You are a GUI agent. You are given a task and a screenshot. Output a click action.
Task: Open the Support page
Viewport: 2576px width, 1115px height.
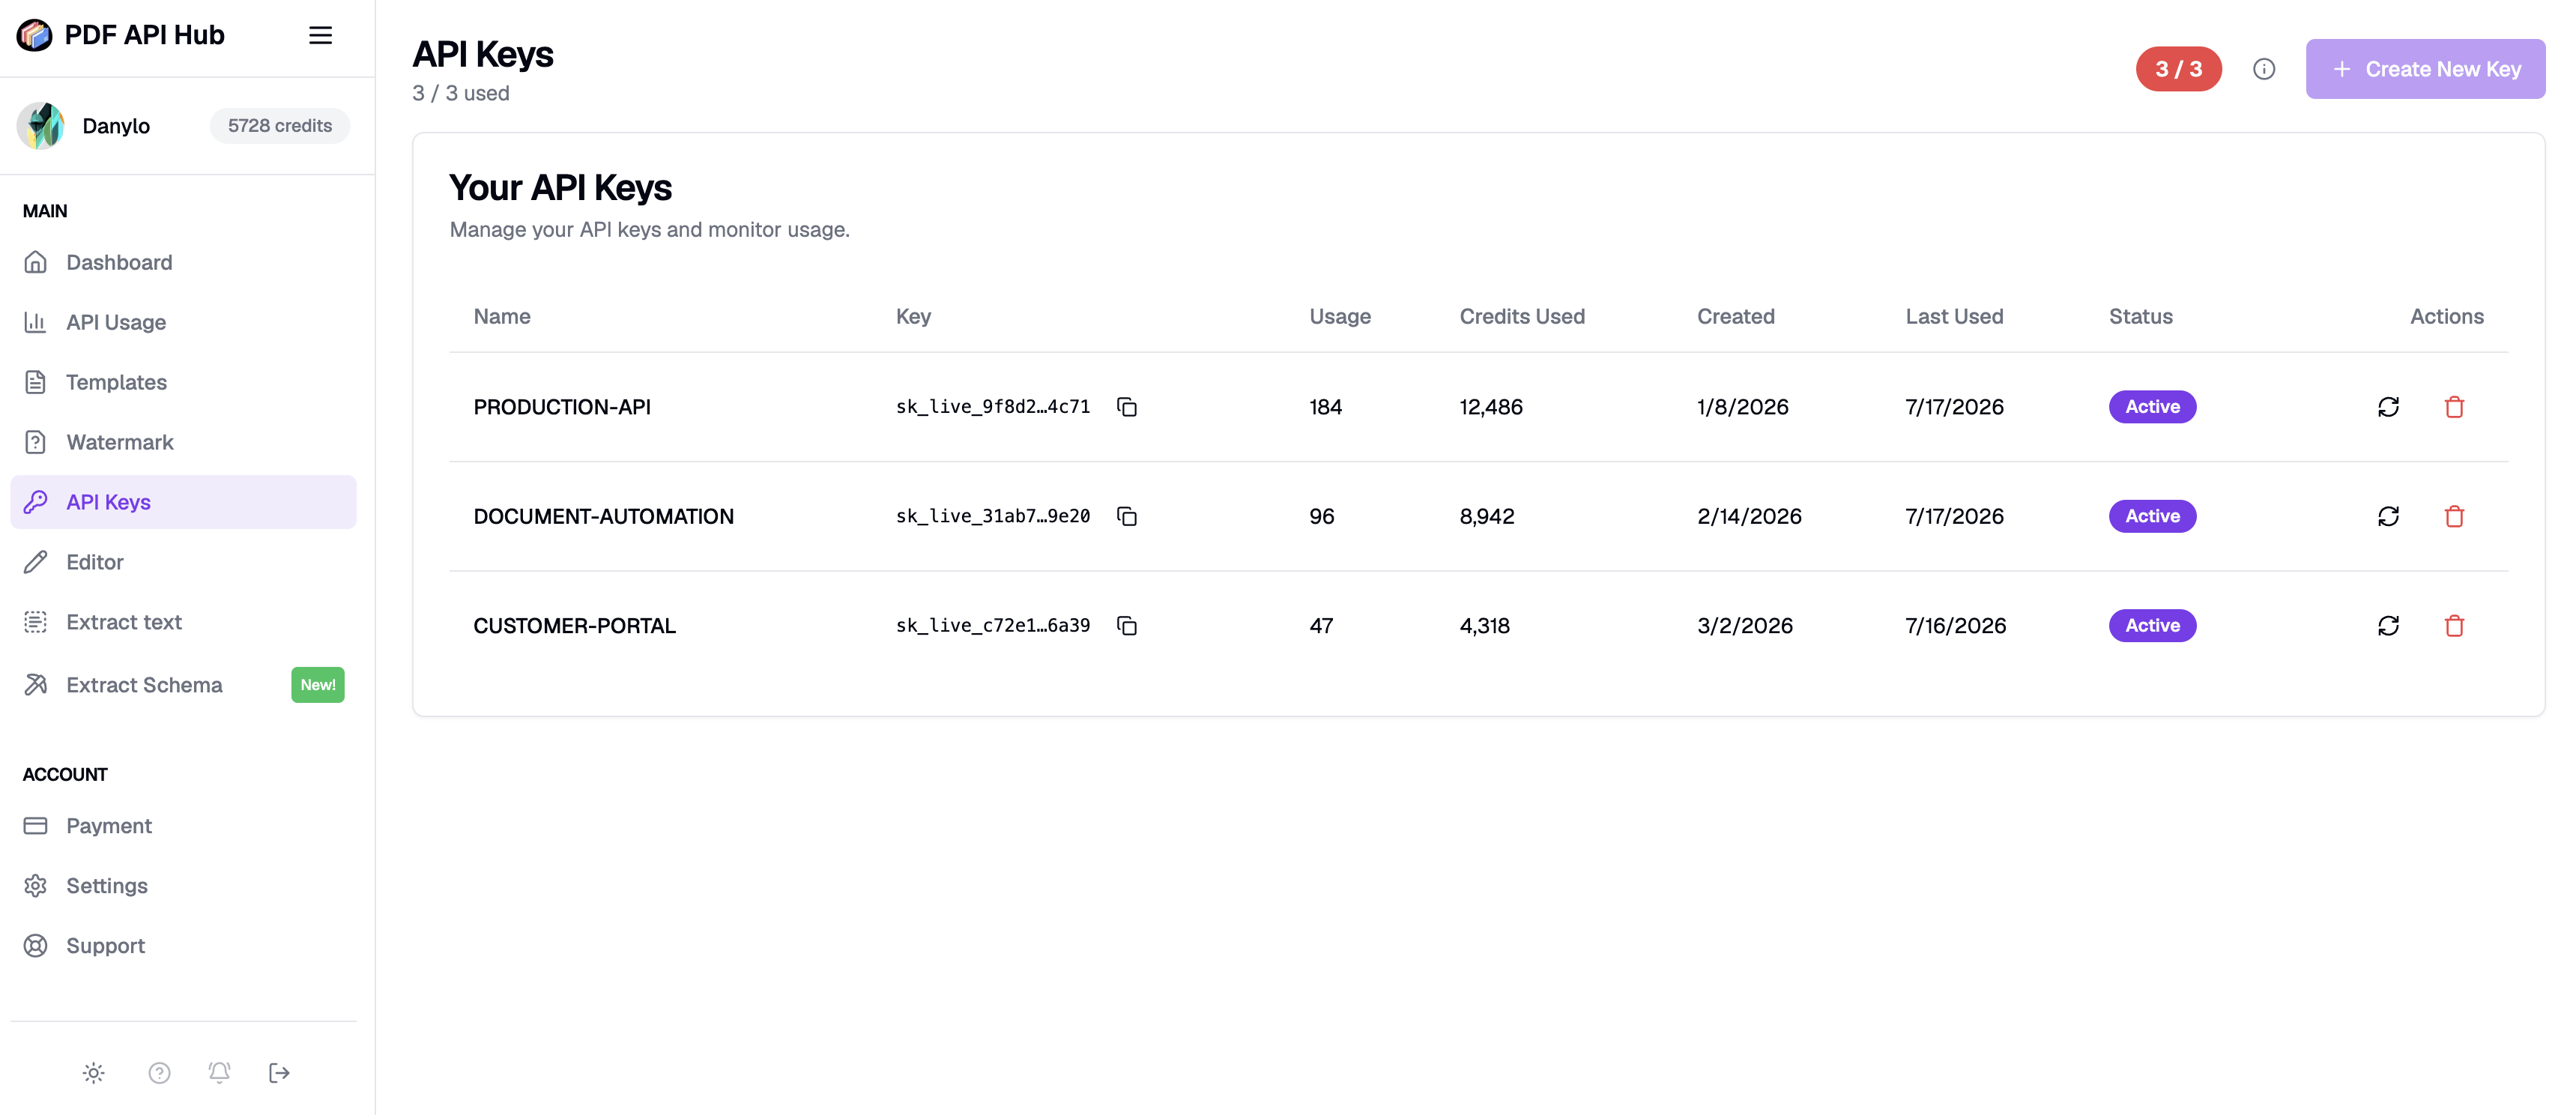coord(183,946)
